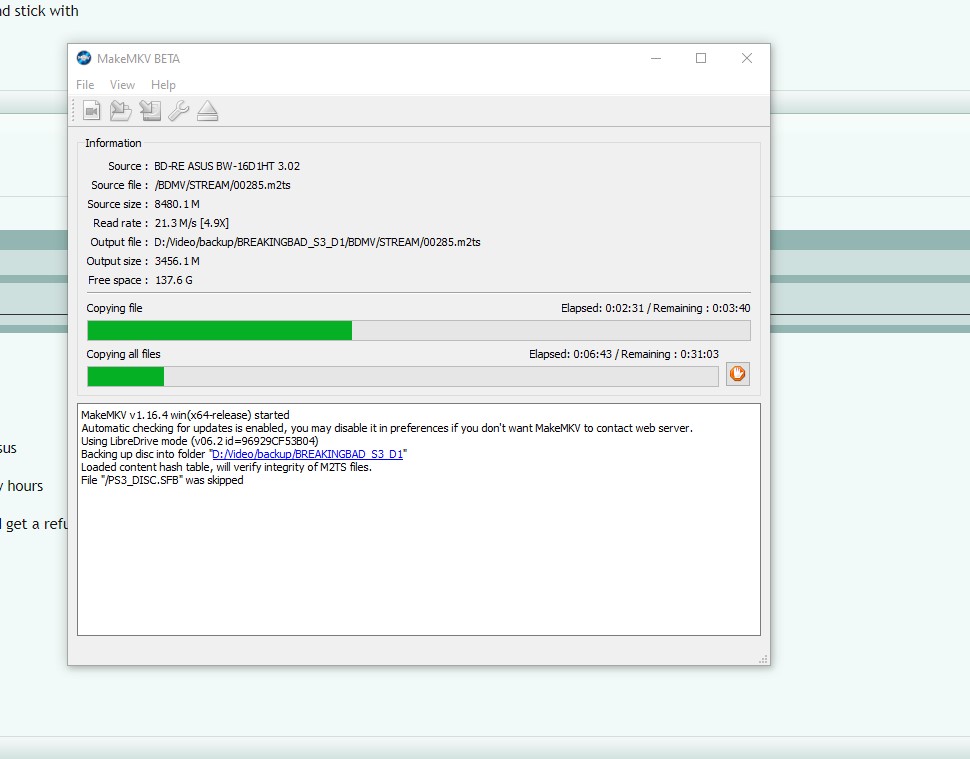Click the MakeMKV title bar app icon

point(84,58)
